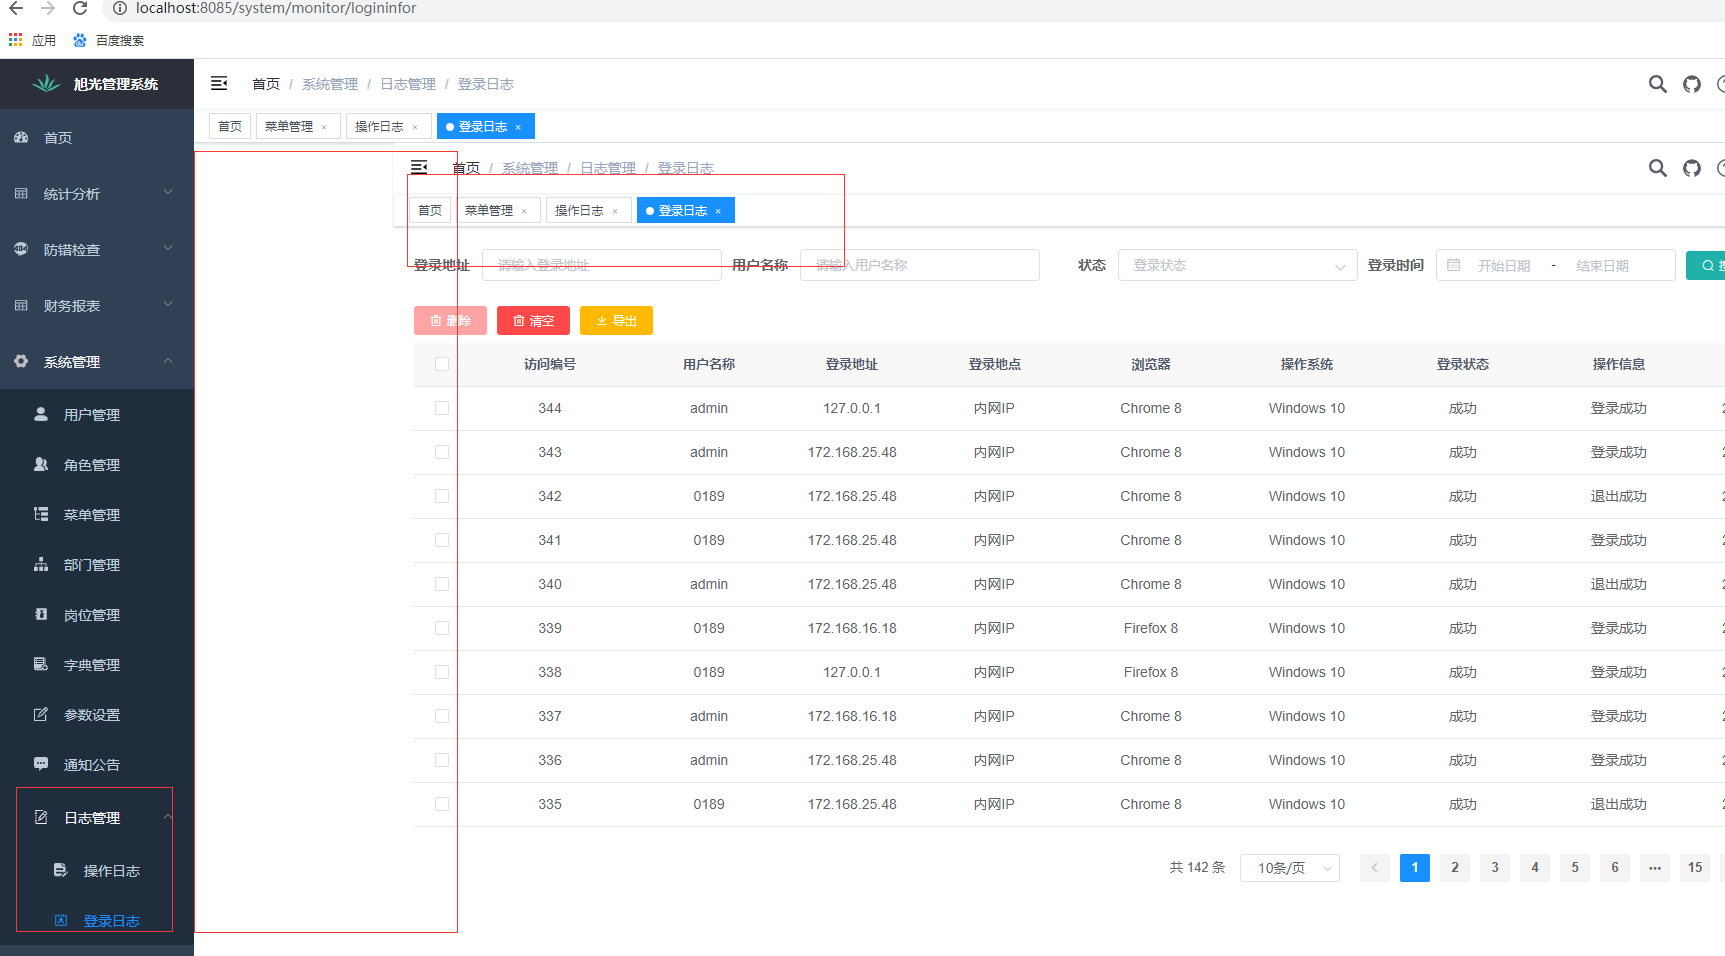Screen dimensions: 1725x956
Task: Click the browser forward arrow
Action: (x=48, y=8)
